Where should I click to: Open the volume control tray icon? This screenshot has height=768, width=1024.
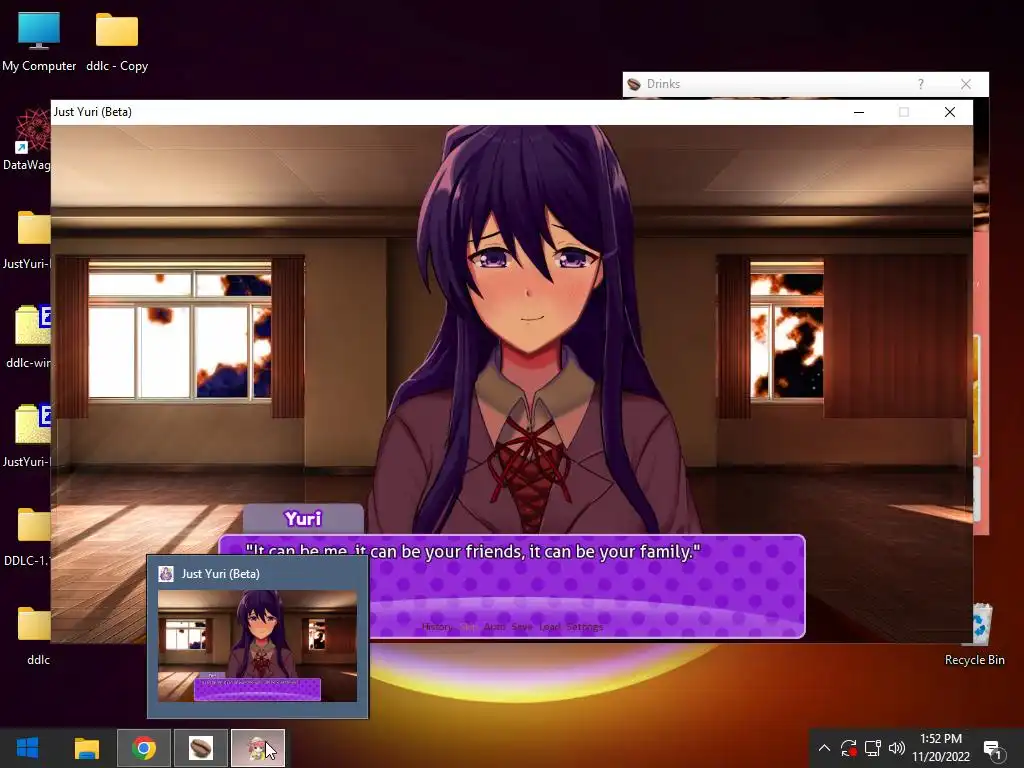pos(897,748)
